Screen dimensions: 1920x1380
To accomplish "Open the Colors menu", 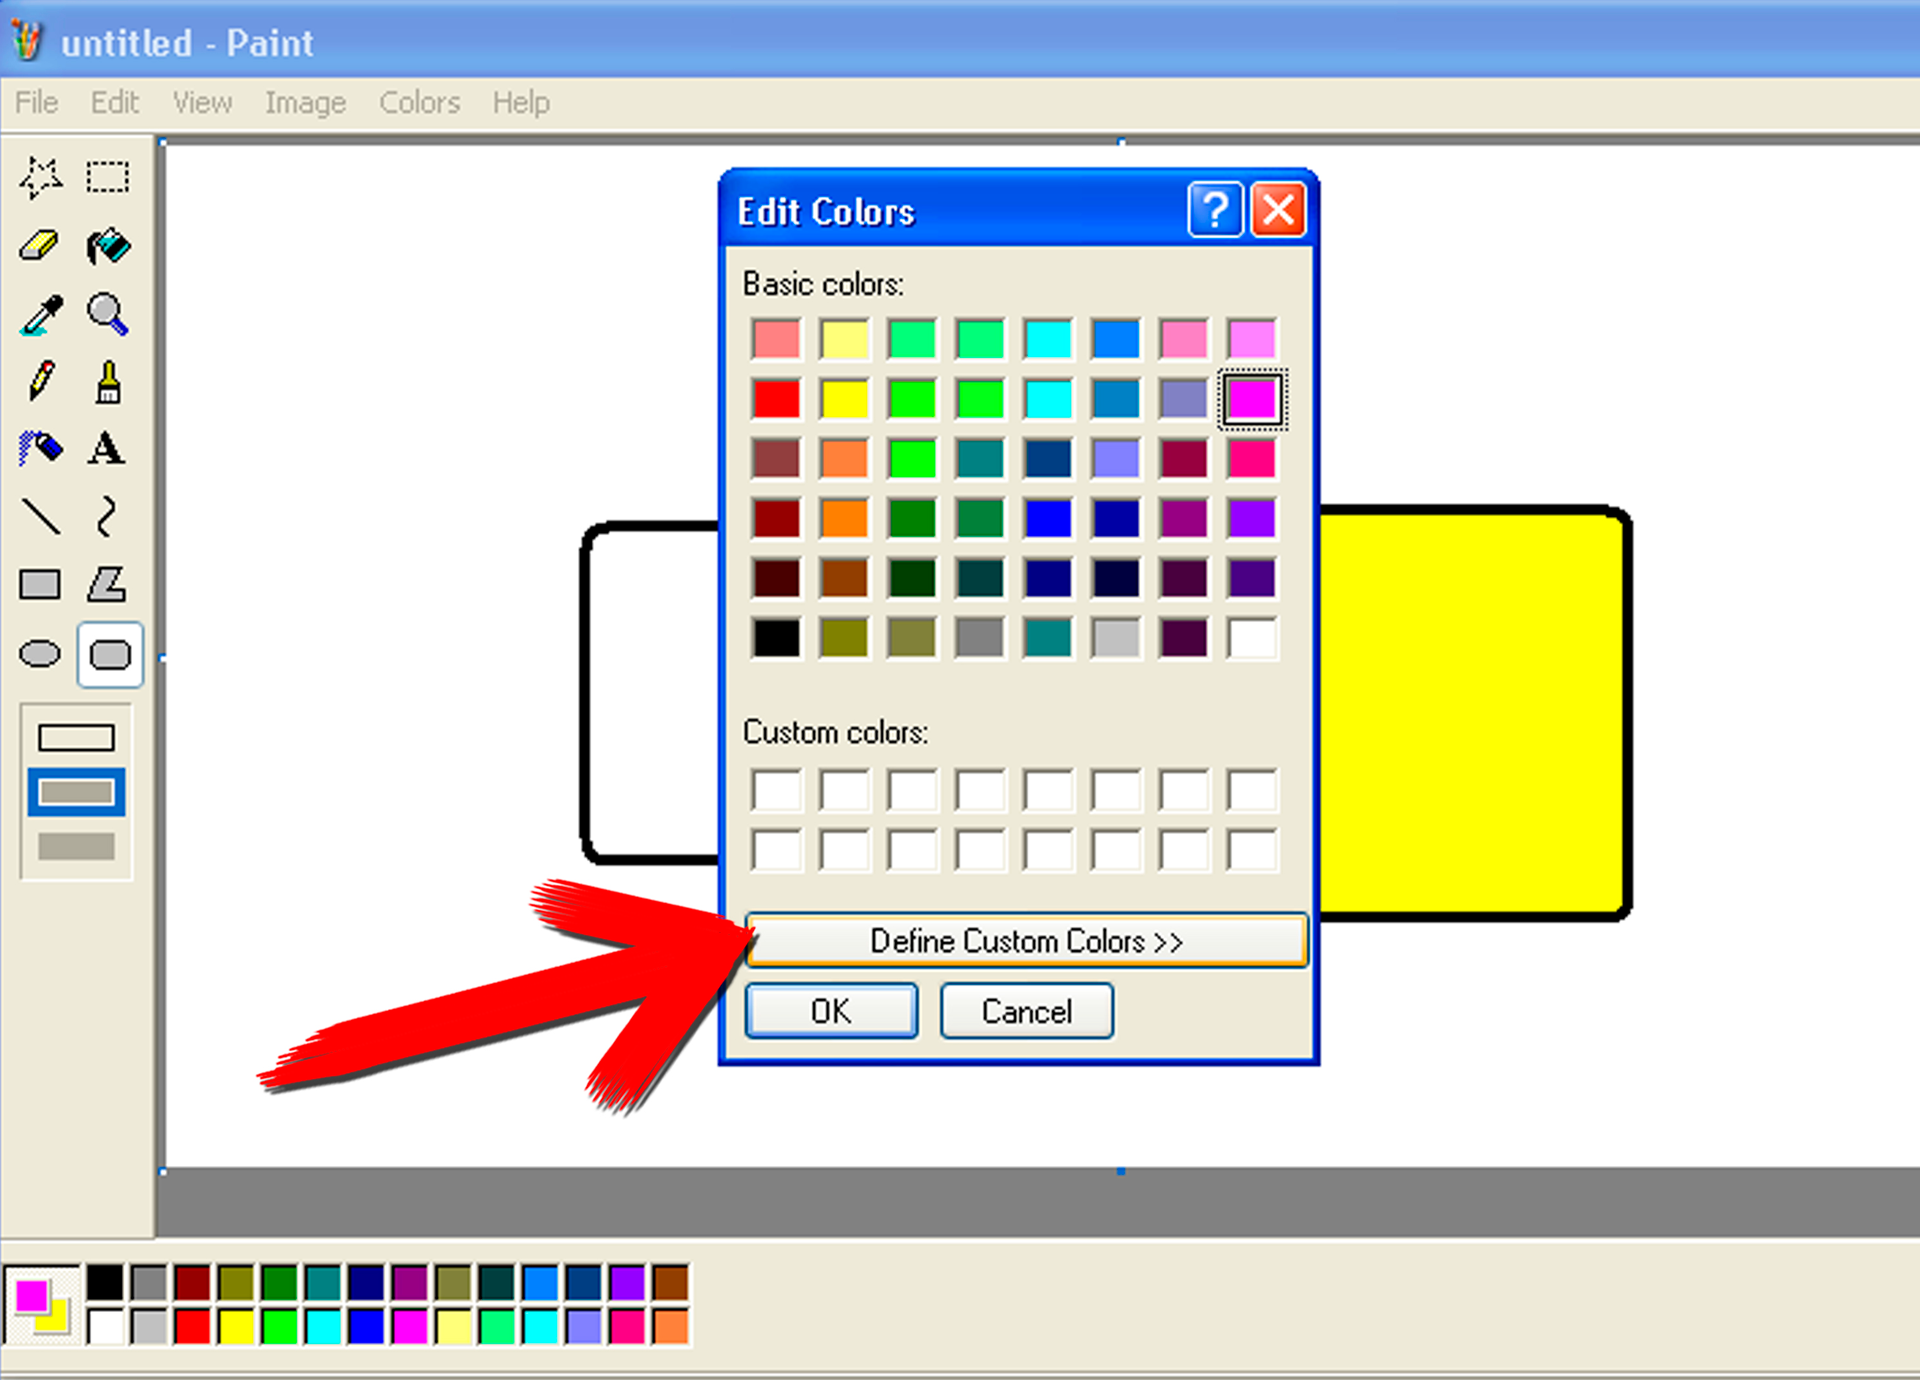I will tap(417, 101).
